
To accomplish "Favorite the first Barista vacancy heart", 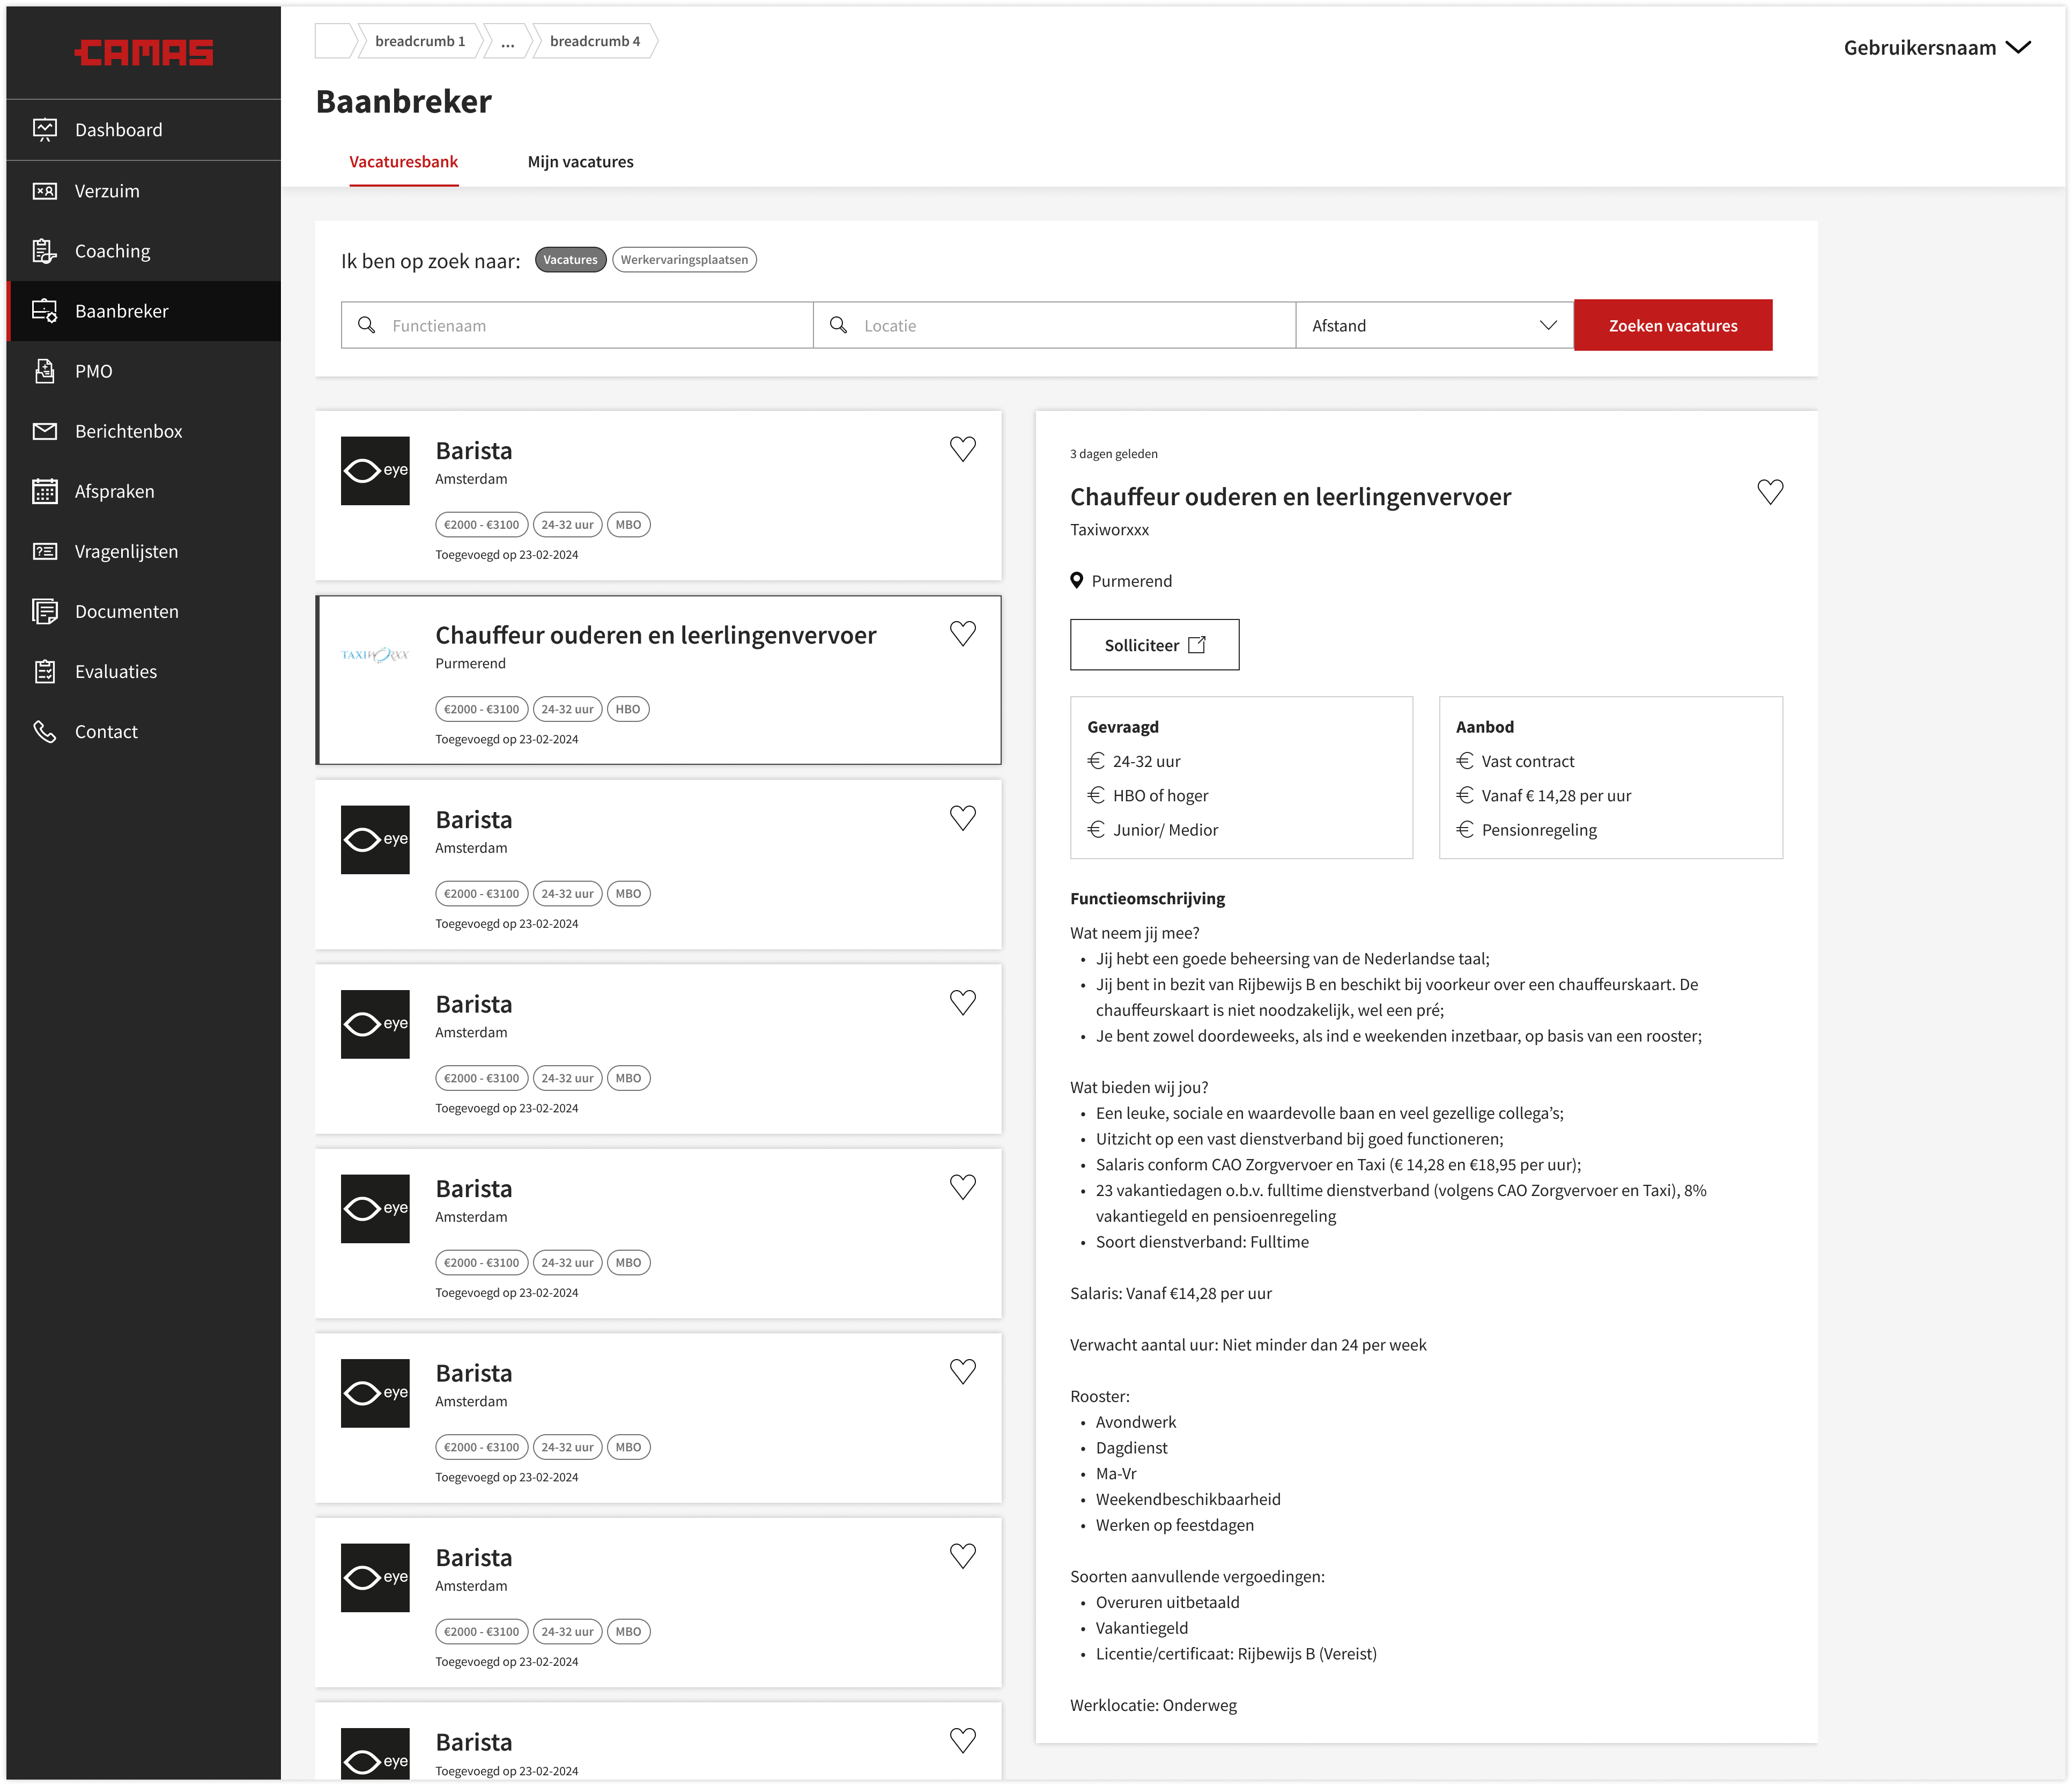I will point(963,449).
